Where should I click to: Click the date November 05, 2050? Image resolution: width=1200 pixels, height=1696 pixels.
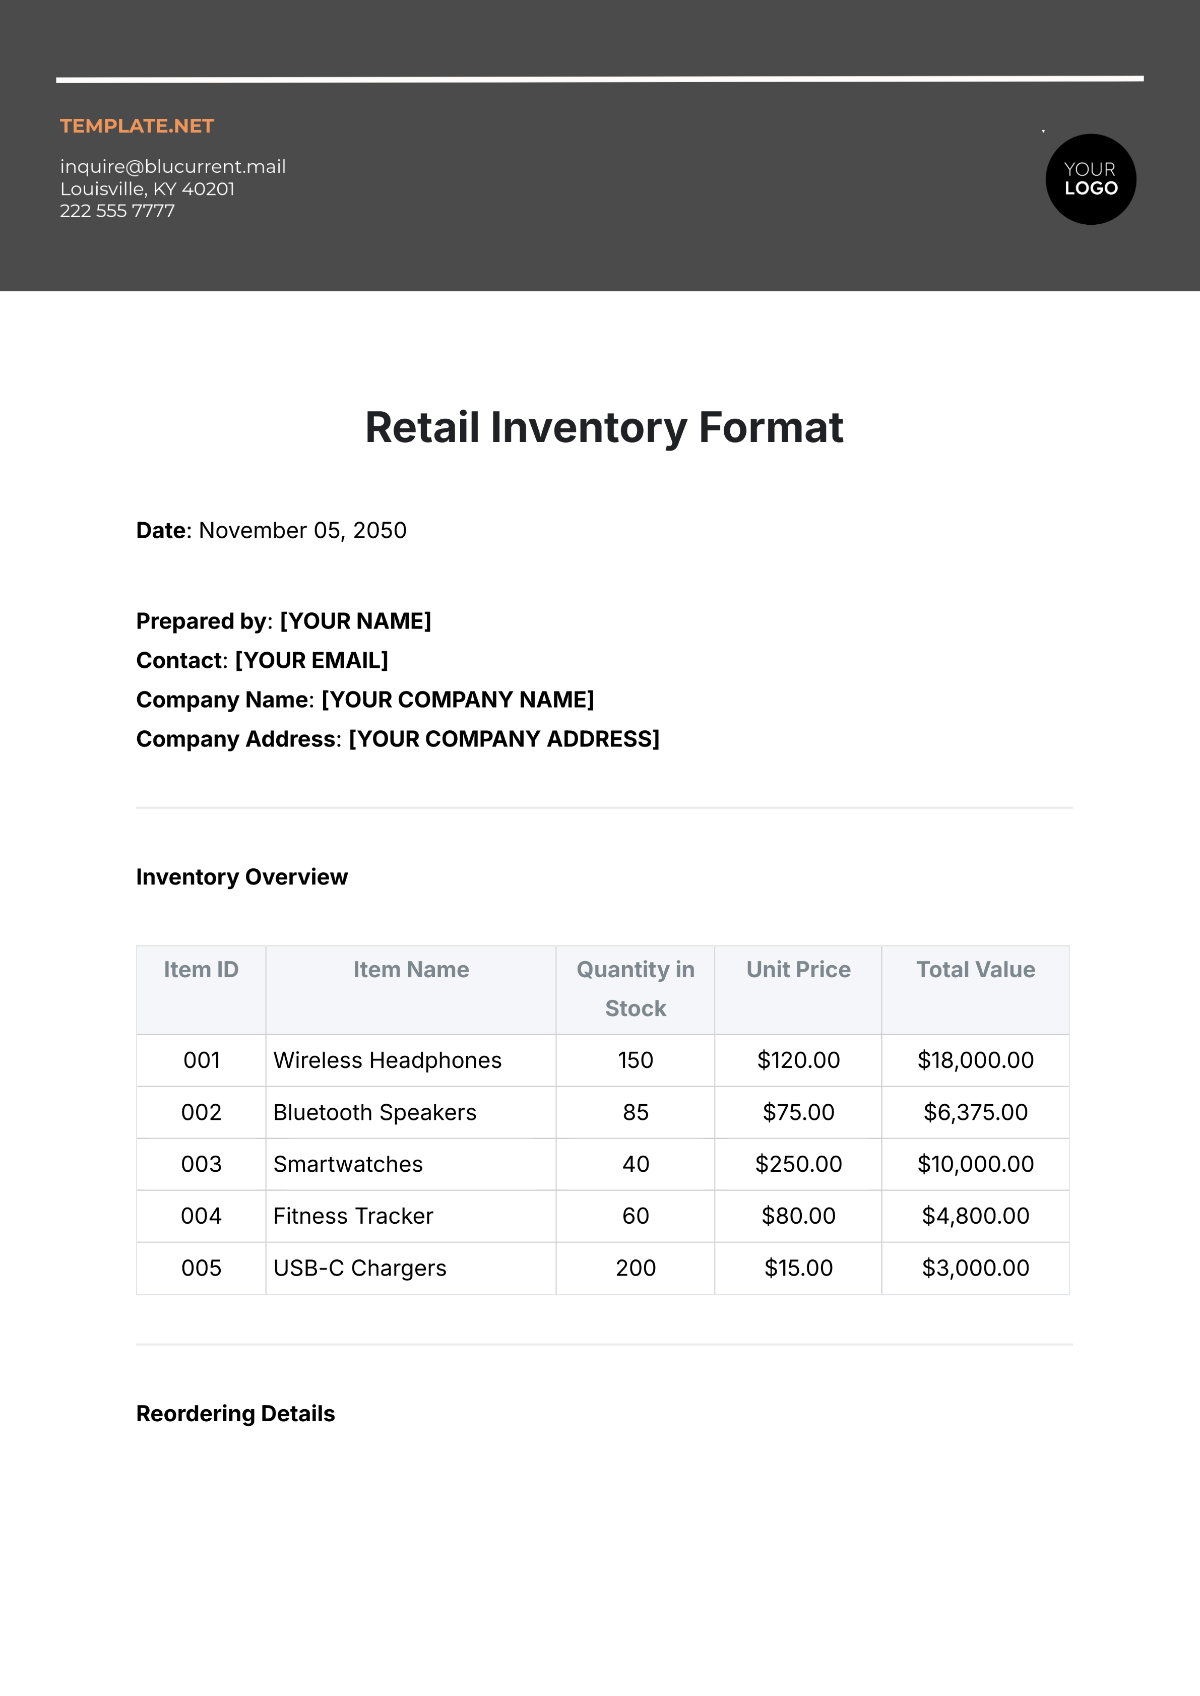[303, 530]
